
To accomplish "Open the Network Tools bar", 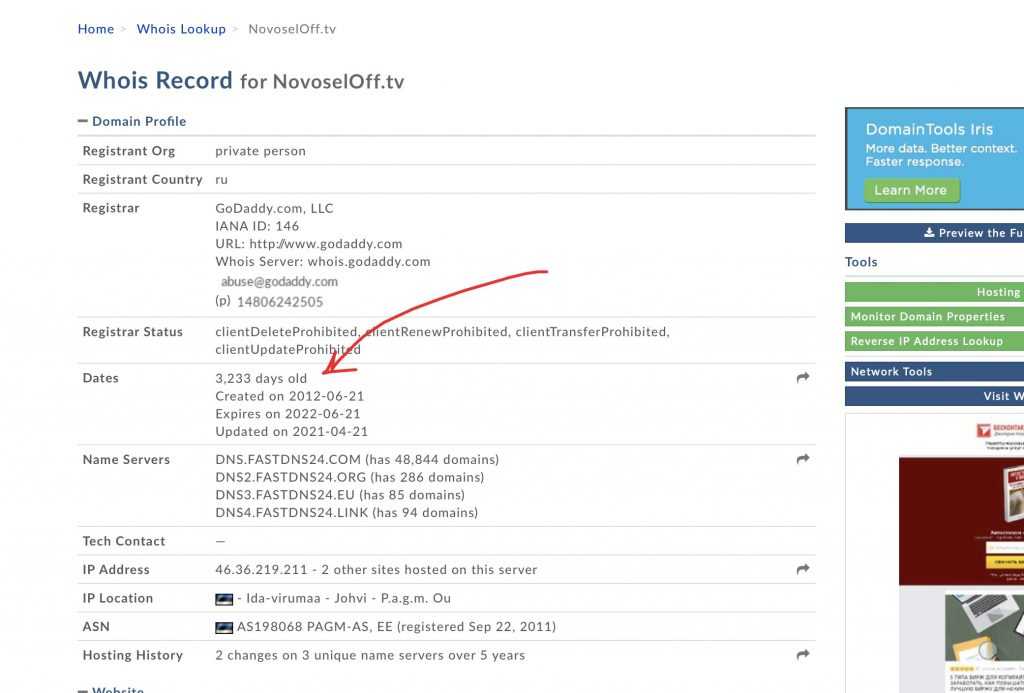I will pyautogui.click(x=933, y=371).
